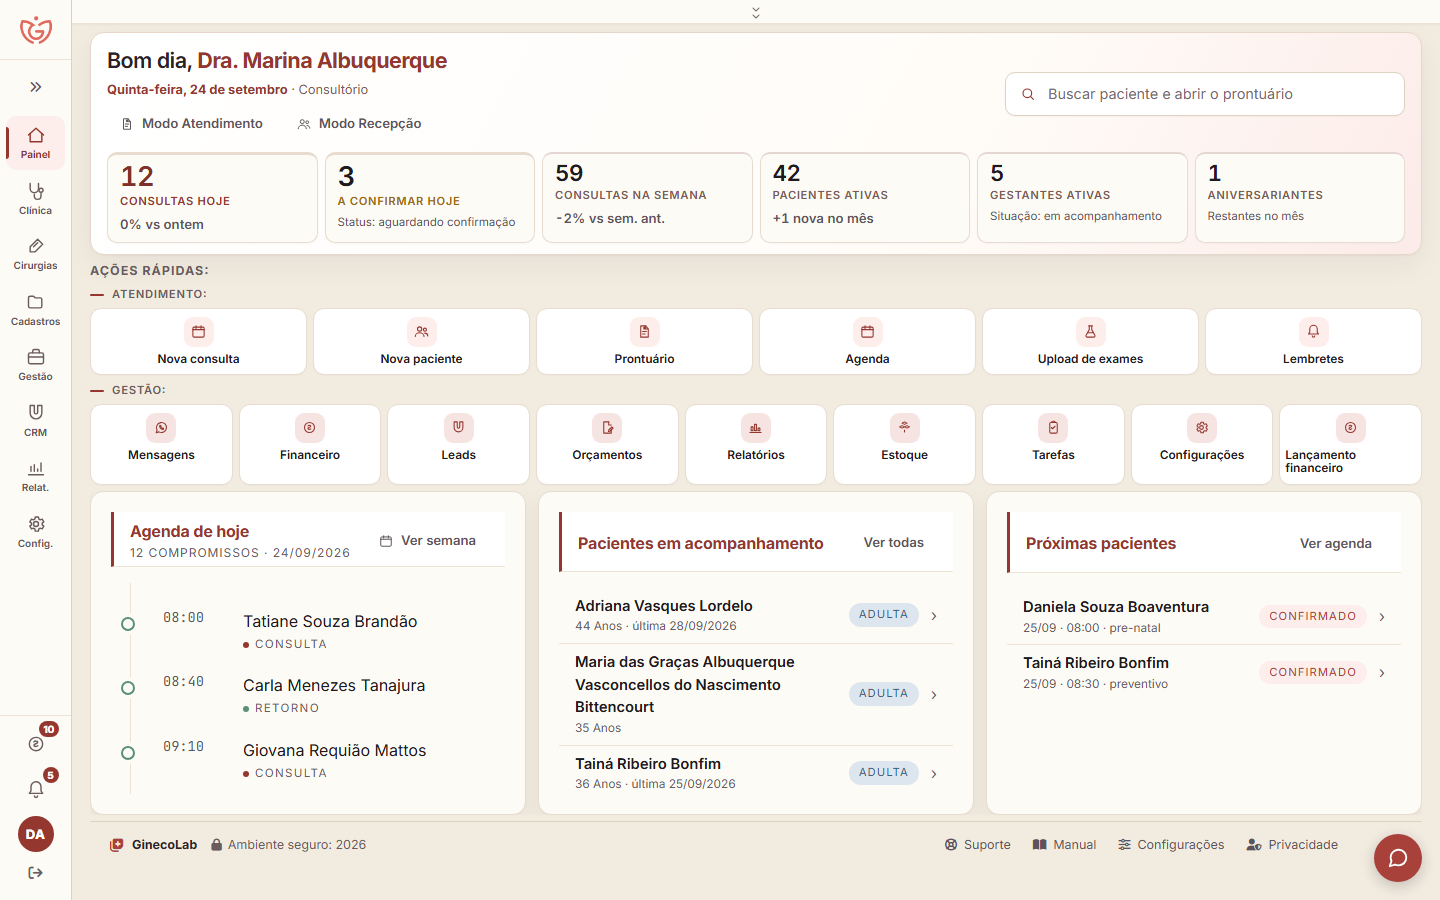The width and height of the screenshot is (1440, 900).
Task: Open Upload de exames
Action: tap(1090, 342)
